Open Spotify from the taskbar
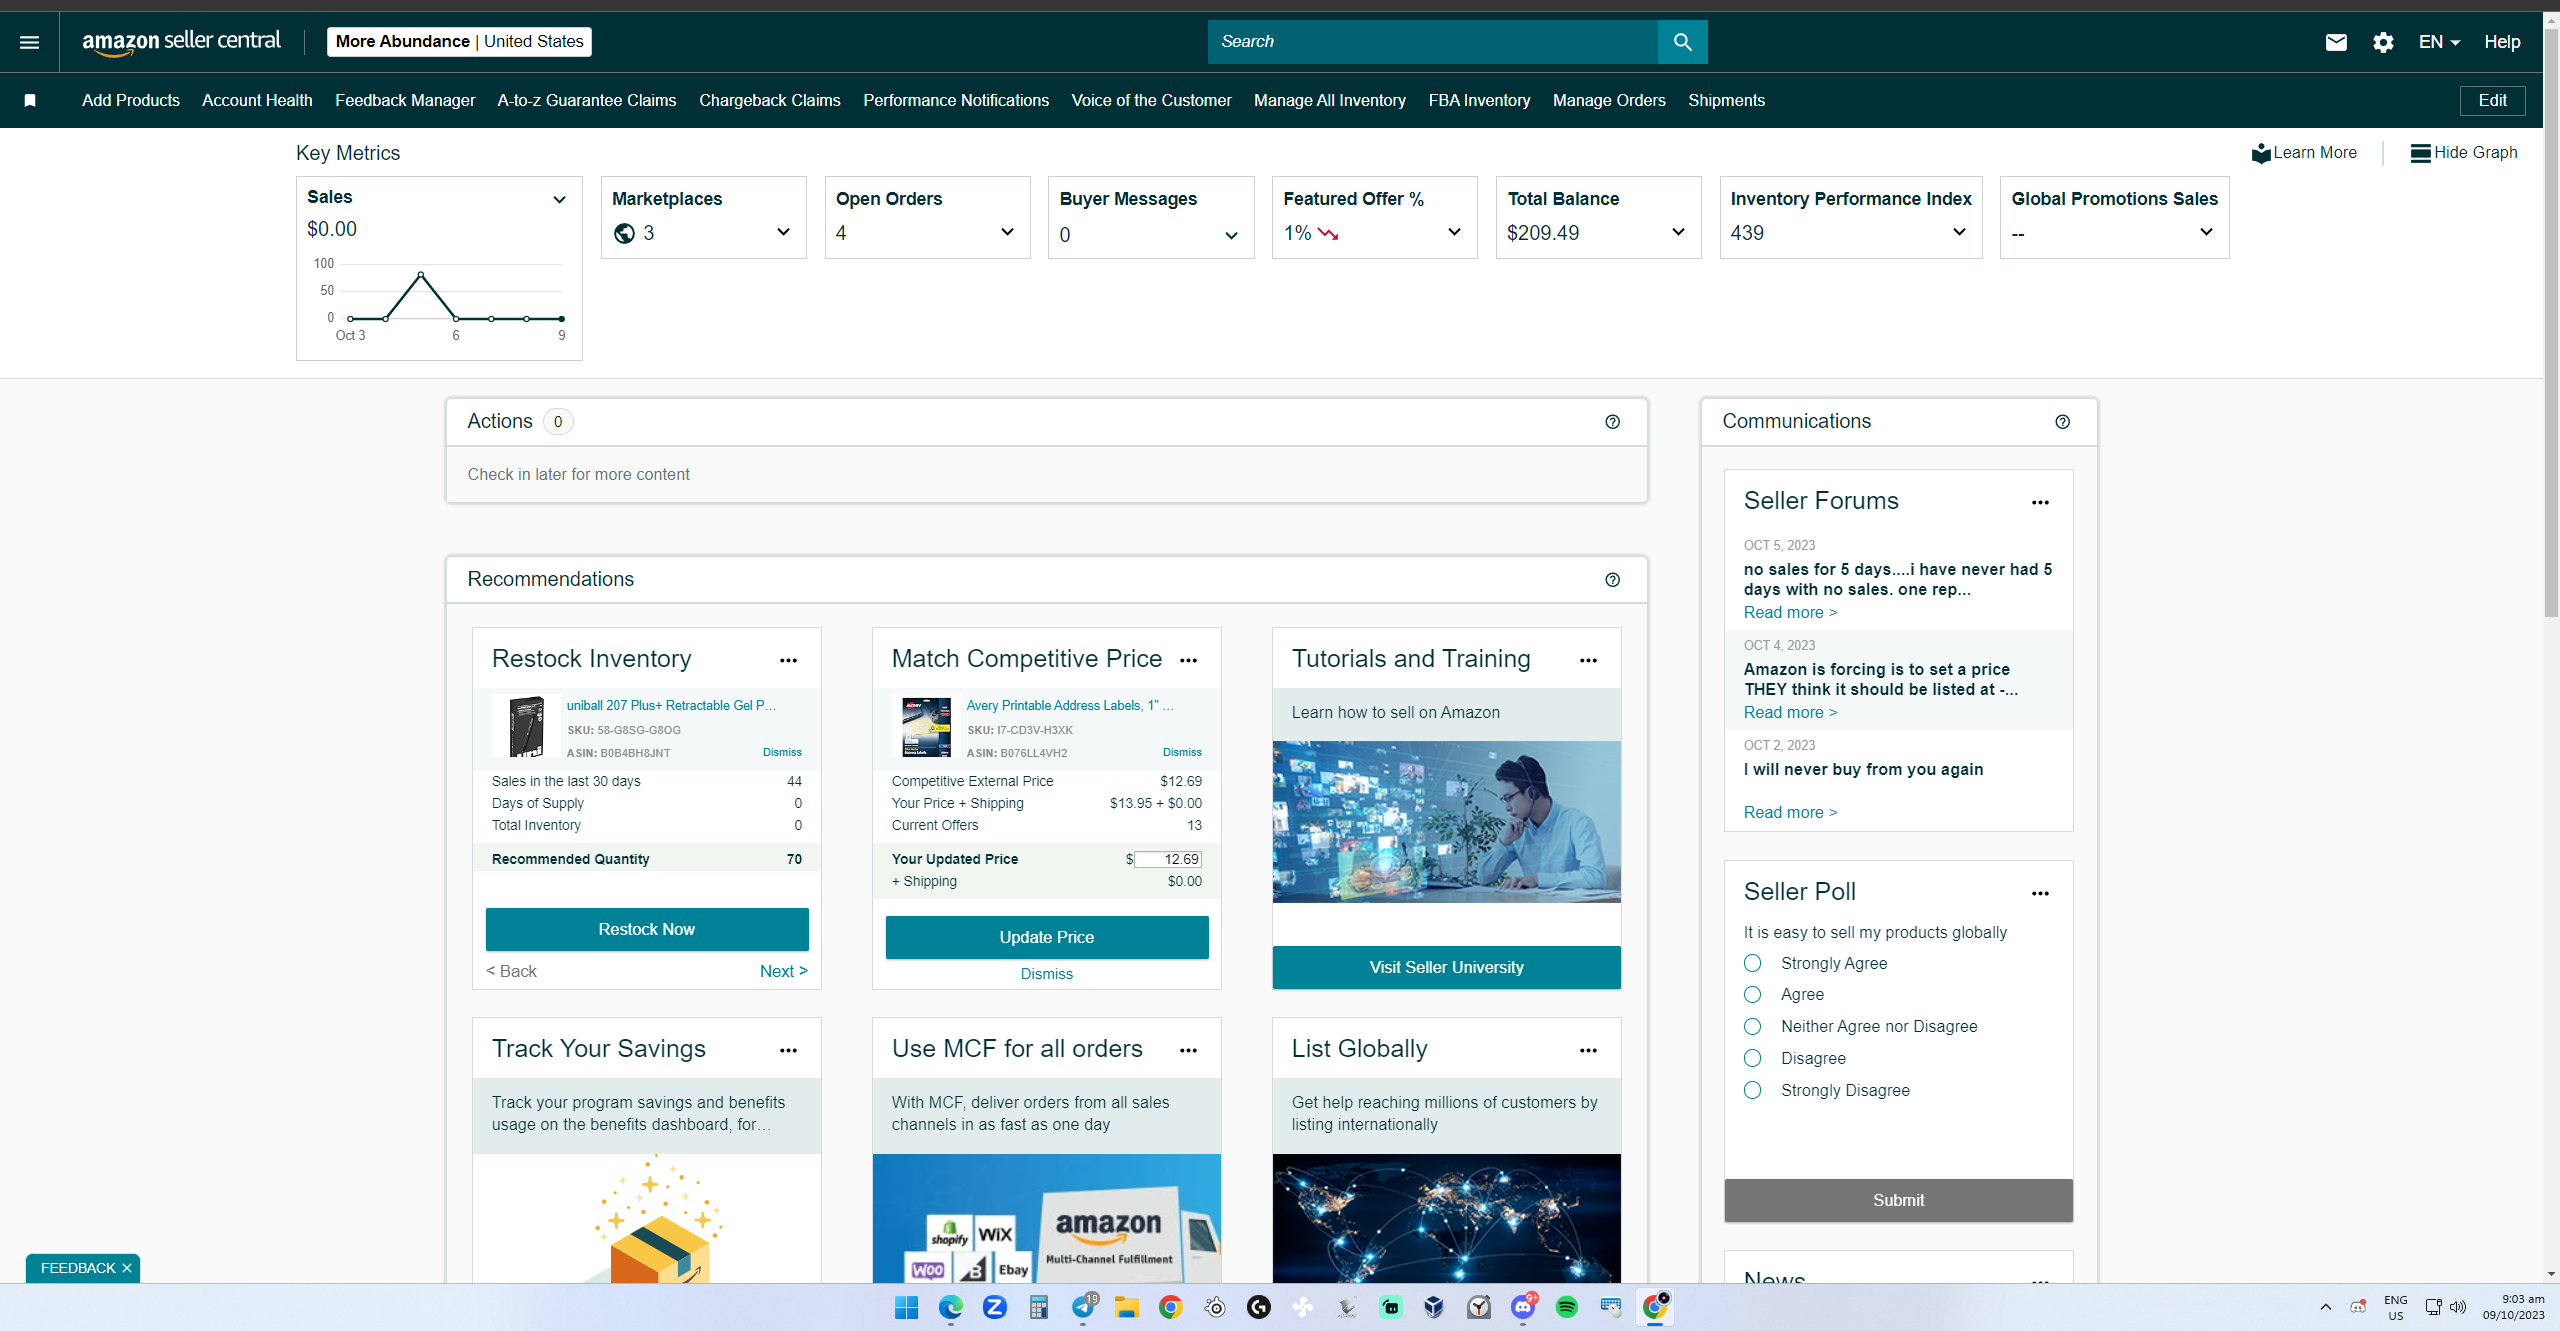The image size is (2560, 1331). 1567,1307
